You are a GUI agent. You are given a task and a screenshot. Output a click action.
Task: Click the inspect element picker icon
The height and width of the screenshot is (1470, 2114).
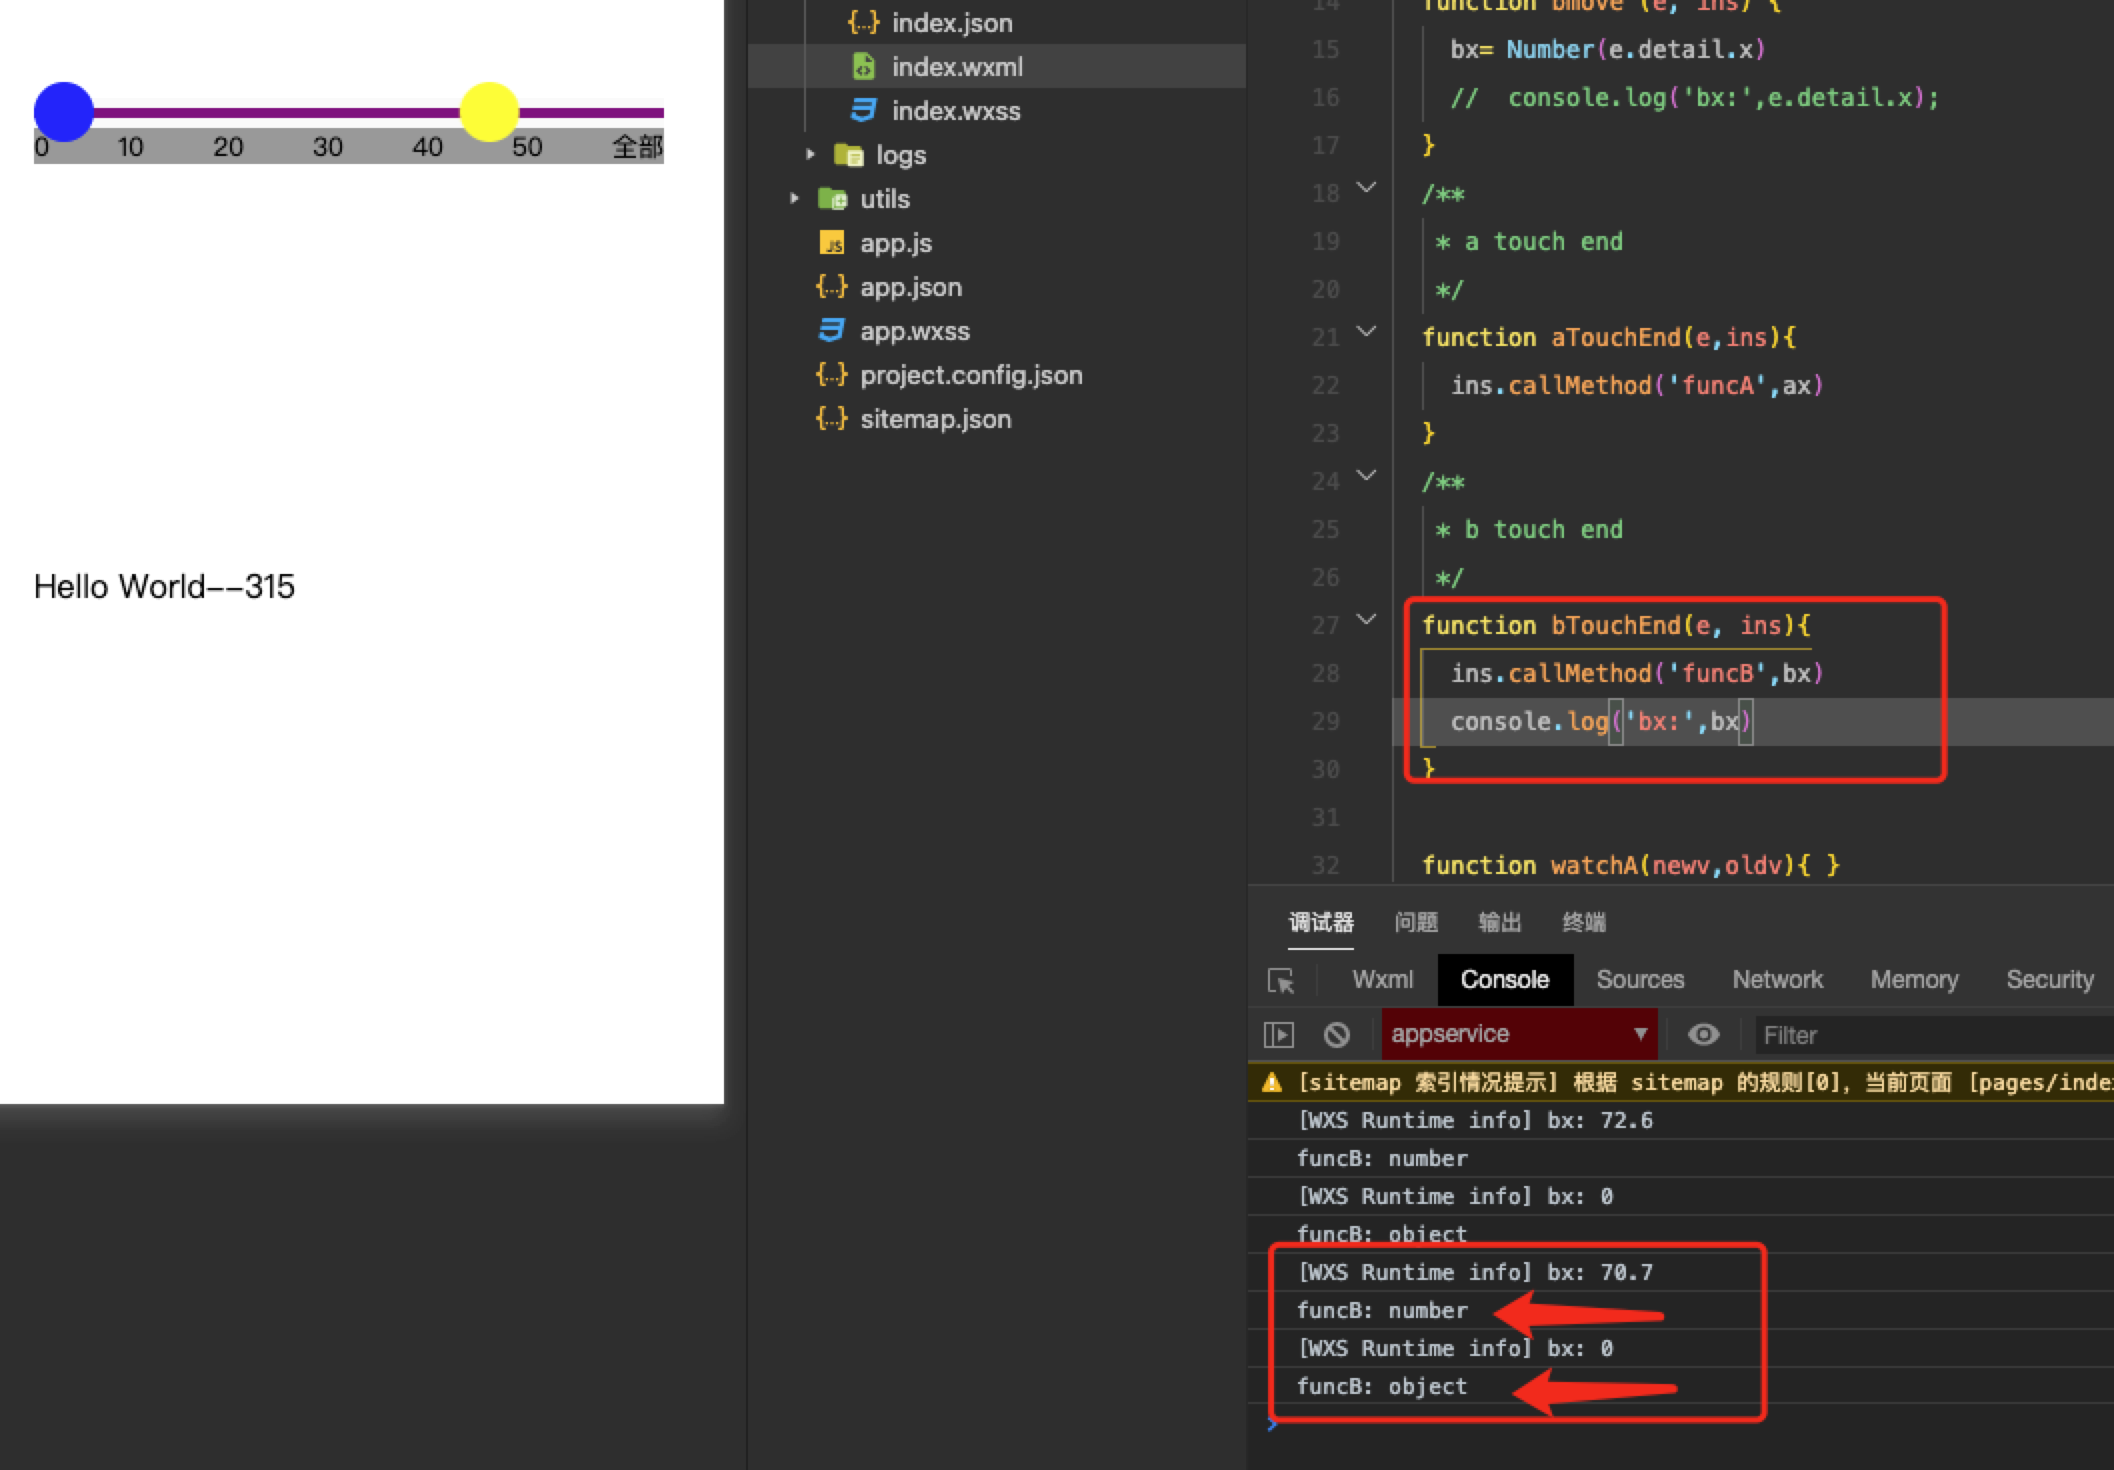(x=1281, y=980)
